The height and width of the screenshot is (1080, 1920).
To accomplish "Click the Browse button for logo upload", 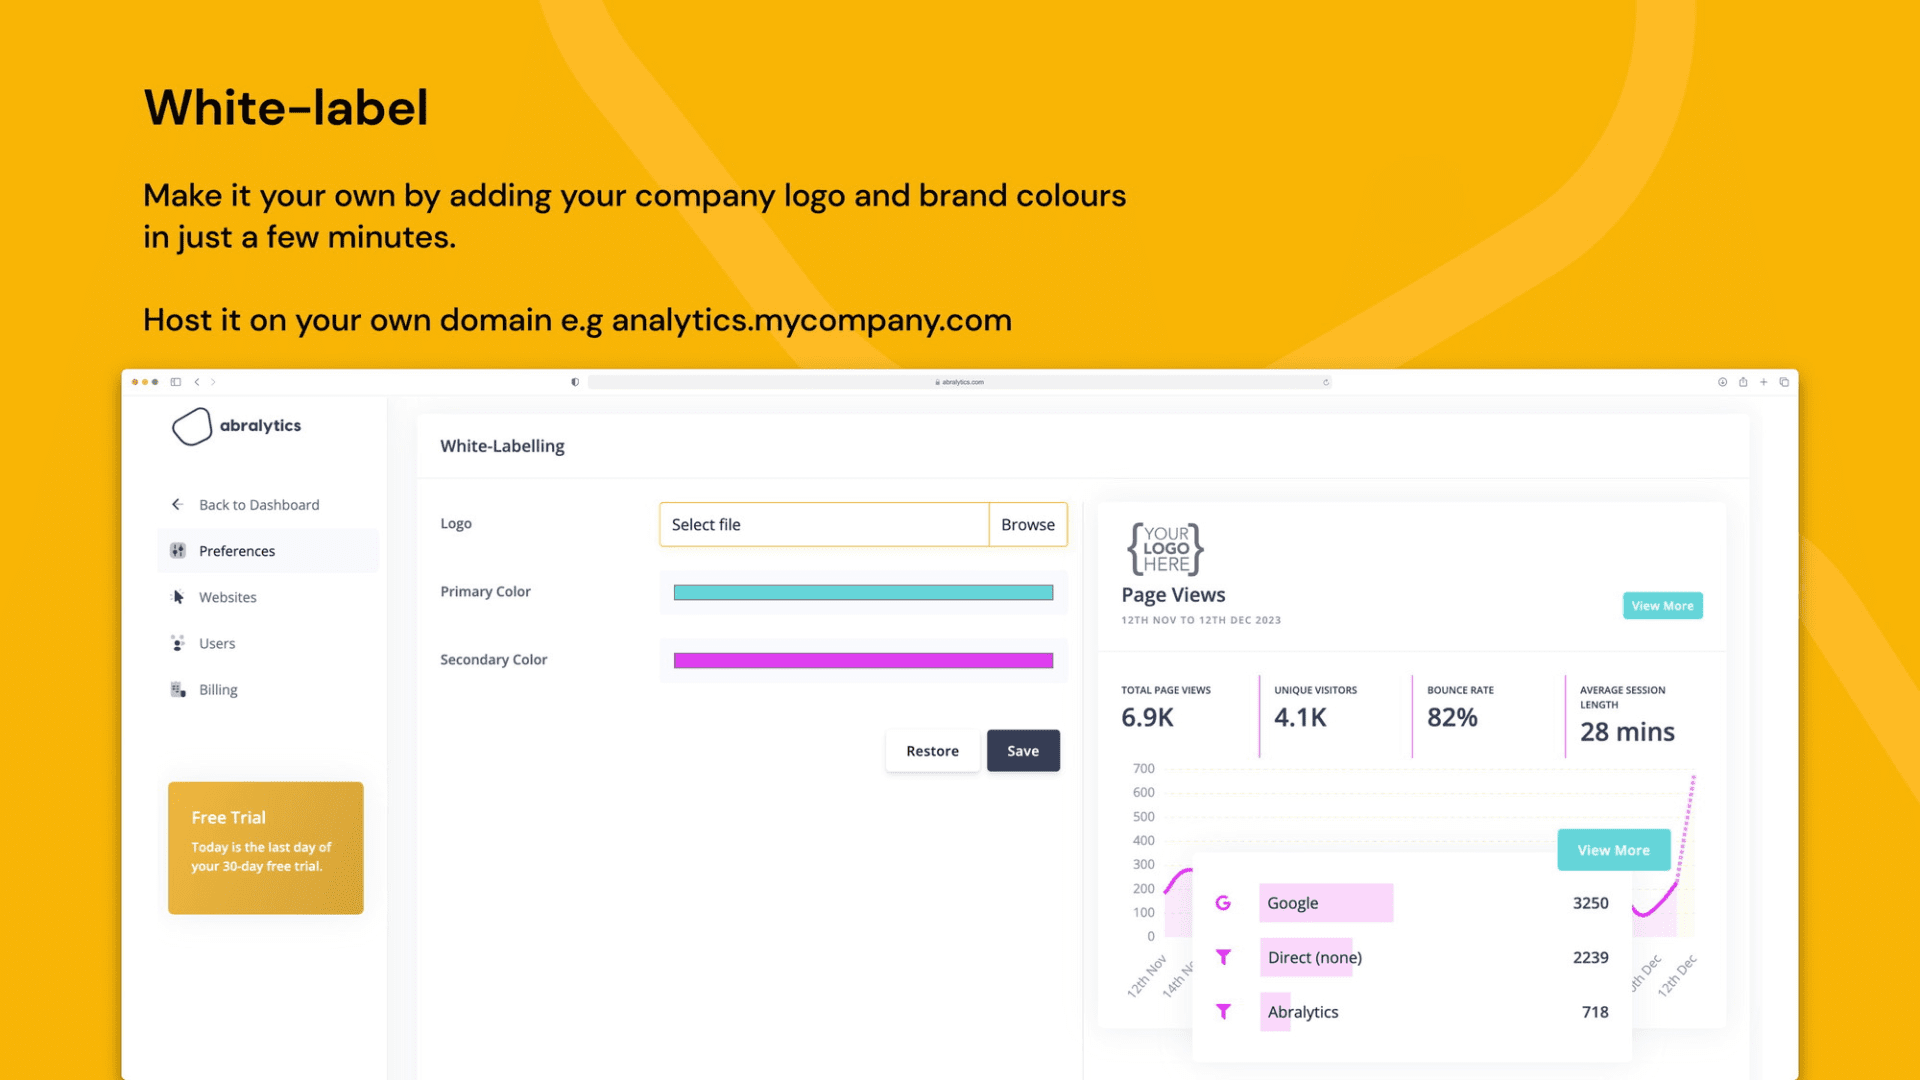I will click(1027, 524).
